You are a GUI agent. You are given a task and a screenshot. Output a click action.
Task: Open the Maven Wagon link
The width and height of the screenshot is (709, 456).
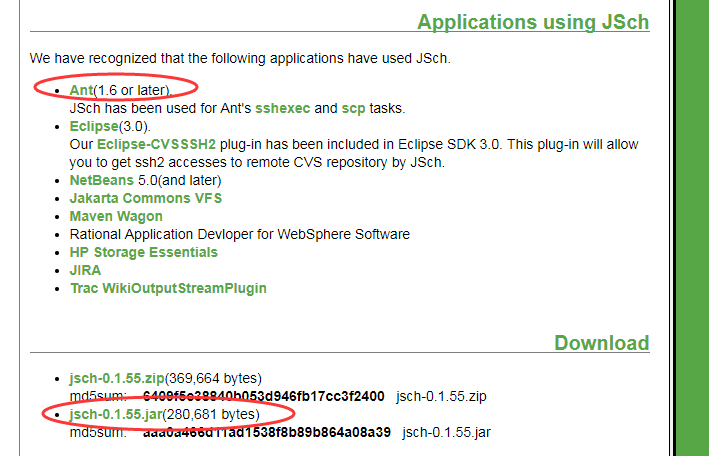click(116, 216)
